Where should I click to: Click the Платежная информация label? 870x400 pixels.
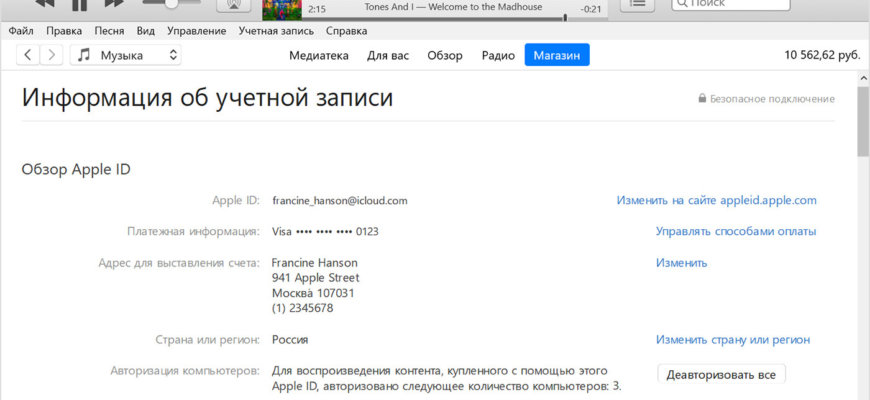pos(193,231)
